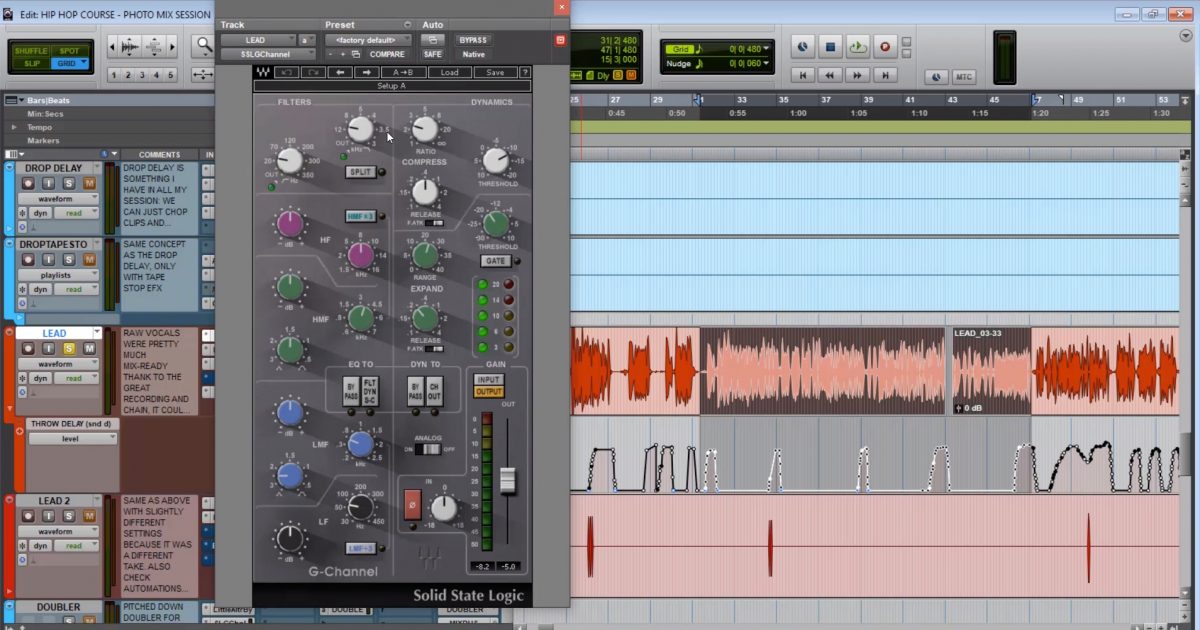Screen dimensions: 1200x630
Task: Select the LEAD_03-33 audio clip
Action: click(990, 370)
